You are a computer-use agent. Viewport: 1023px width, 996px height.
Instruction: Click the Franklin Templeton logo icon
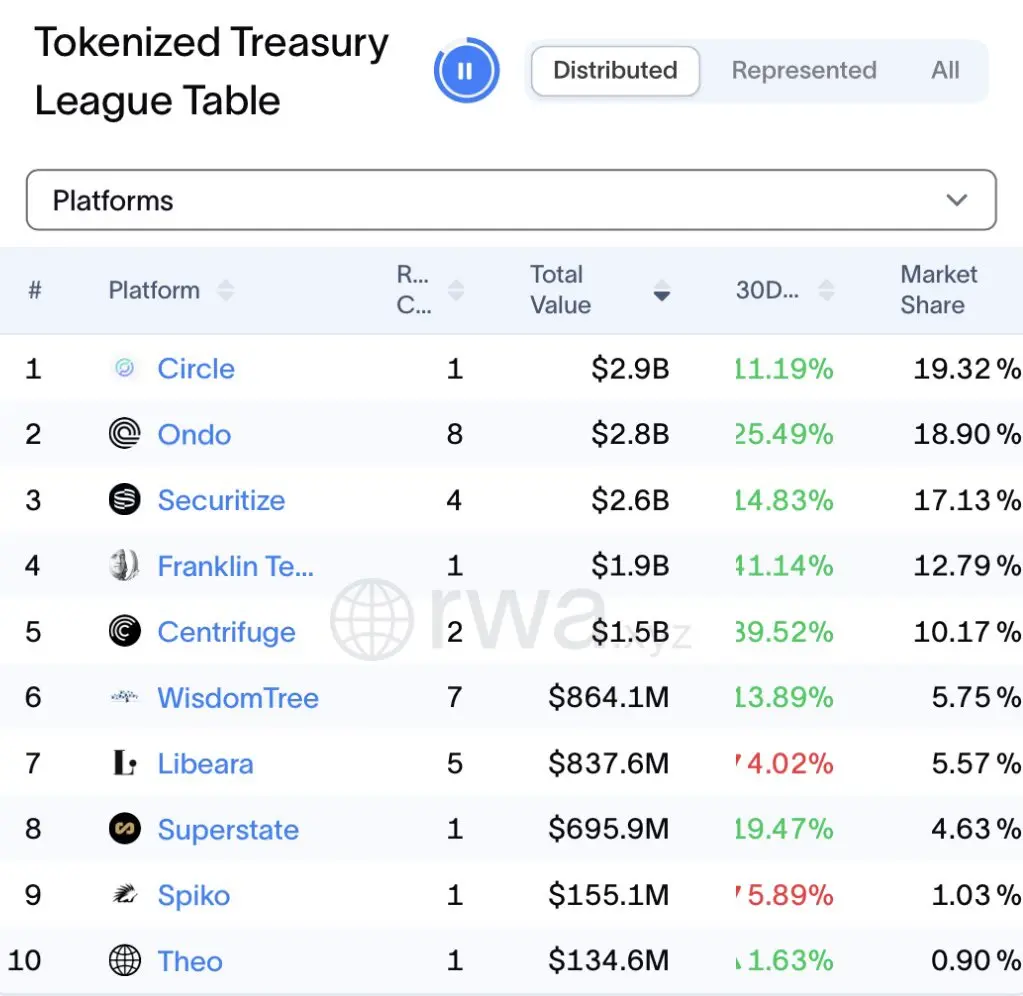pos(125,566)
